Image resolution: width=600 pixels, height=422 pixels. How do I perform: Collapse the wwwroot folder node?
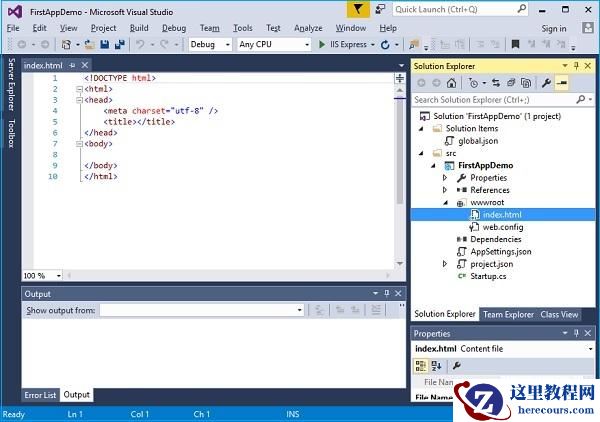[445, 202]
